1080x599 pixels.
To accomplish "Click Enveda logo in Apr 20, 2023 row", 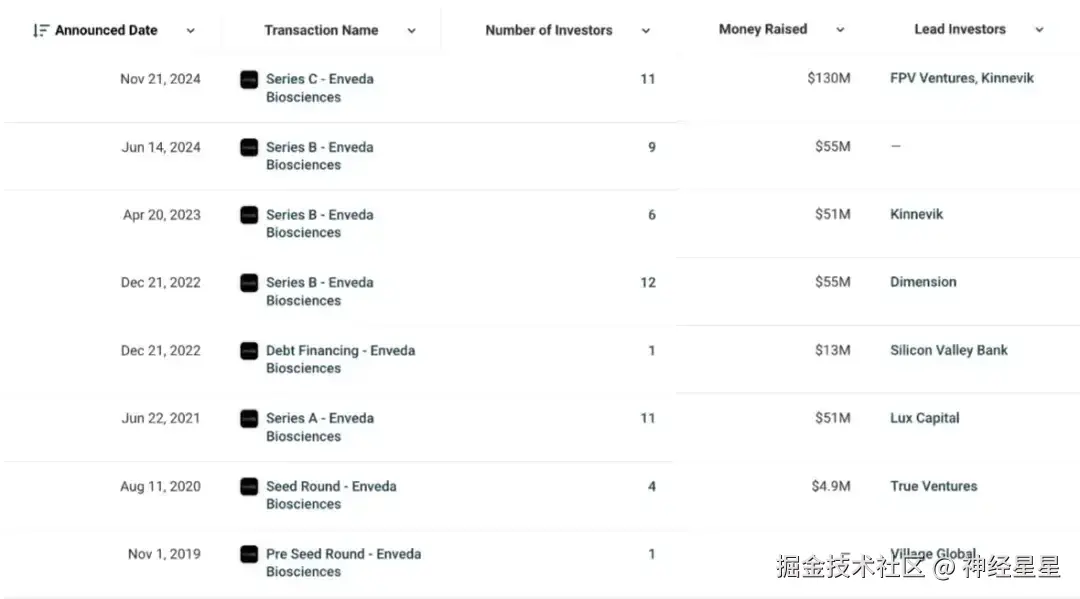I will point(249,215).
